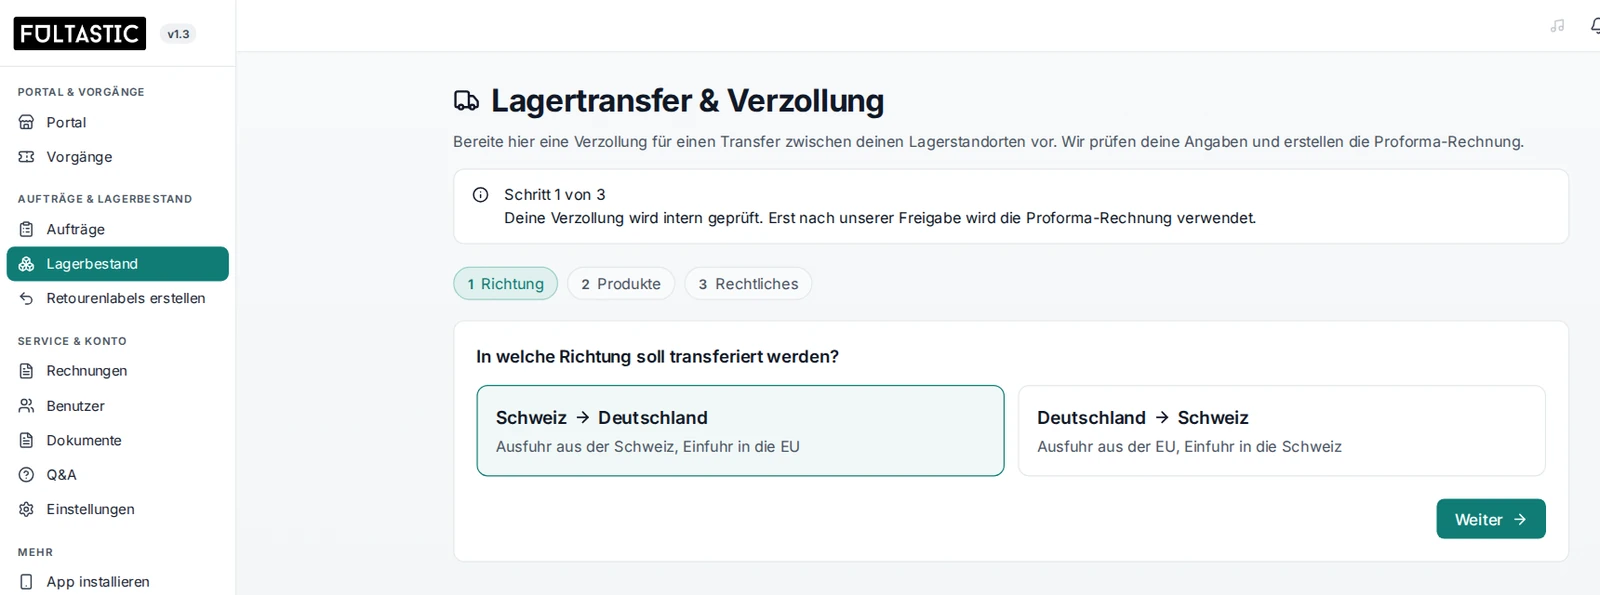
Task: Click 'In welche Richtung soll transferiert werden?'
Action: pyautogui.click(x=657, y=357)
